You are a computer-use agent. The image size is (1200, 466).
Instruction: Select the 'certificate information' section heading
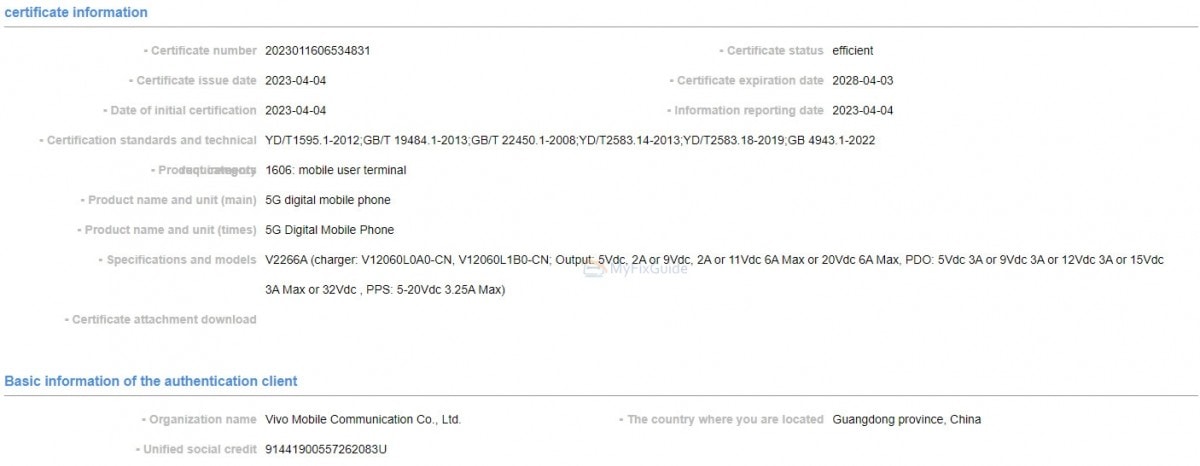point(76,13)
